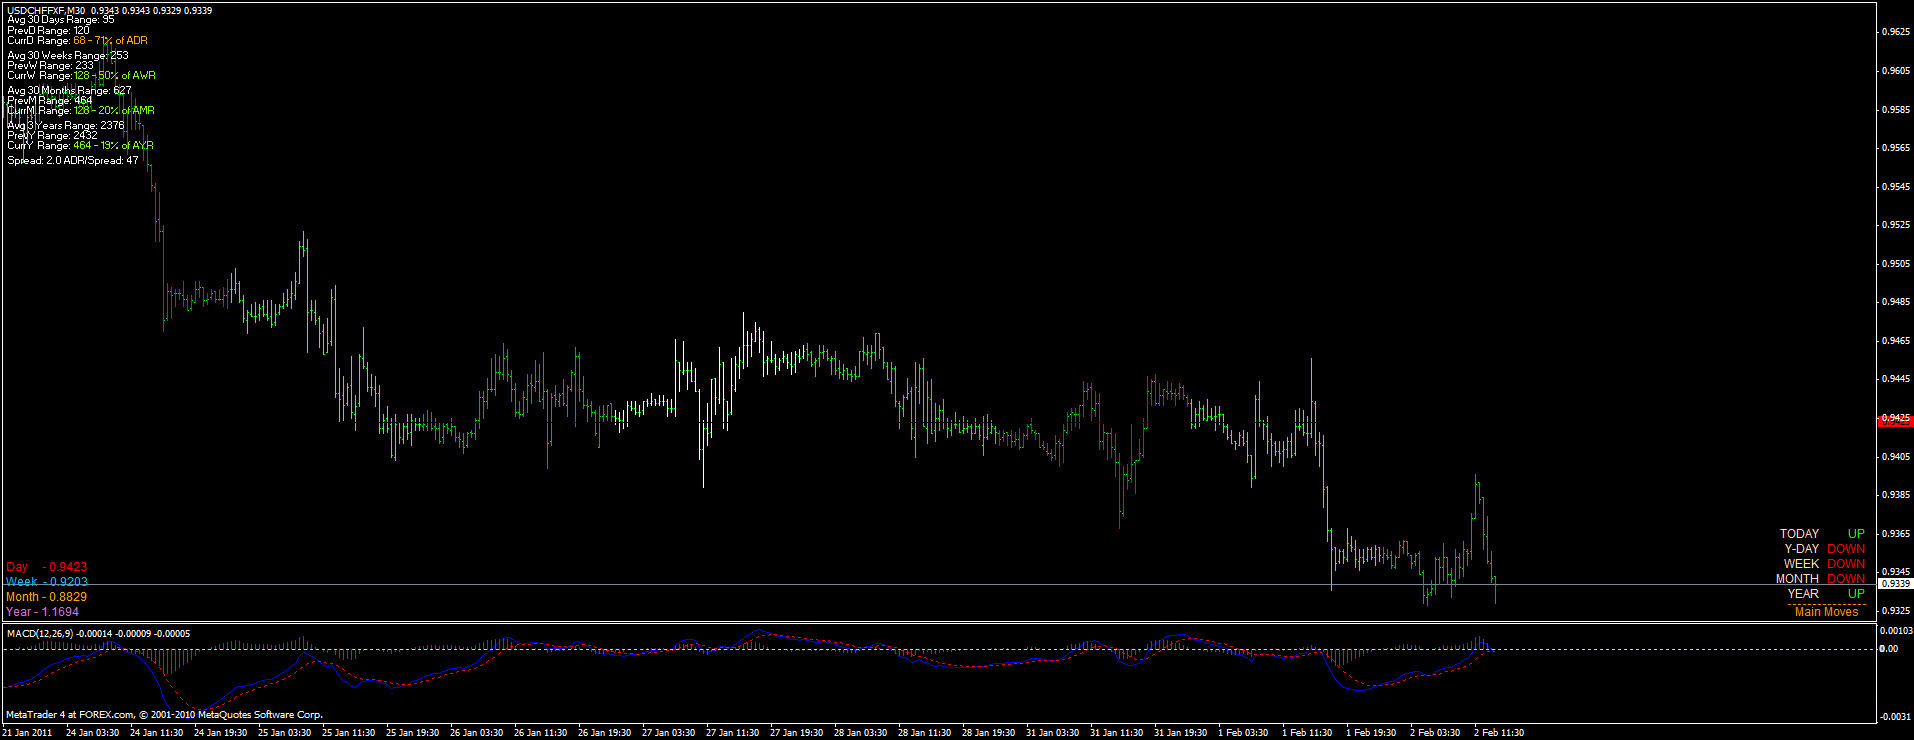Click the purple 'Year - 1.1694' level label
The image size is (1914, 740).
[42, 612]
